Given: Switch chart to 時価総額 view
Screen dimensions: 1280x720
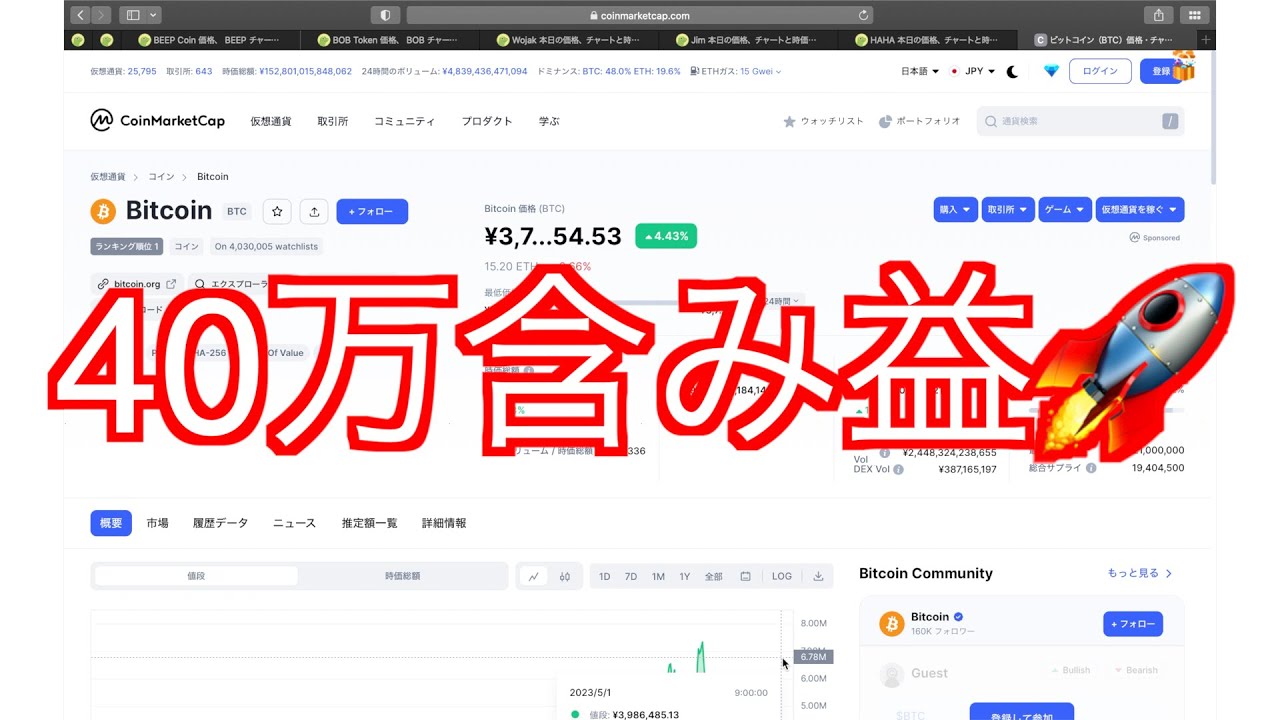Looking at the screenshot, I should (x=402, y=576).
